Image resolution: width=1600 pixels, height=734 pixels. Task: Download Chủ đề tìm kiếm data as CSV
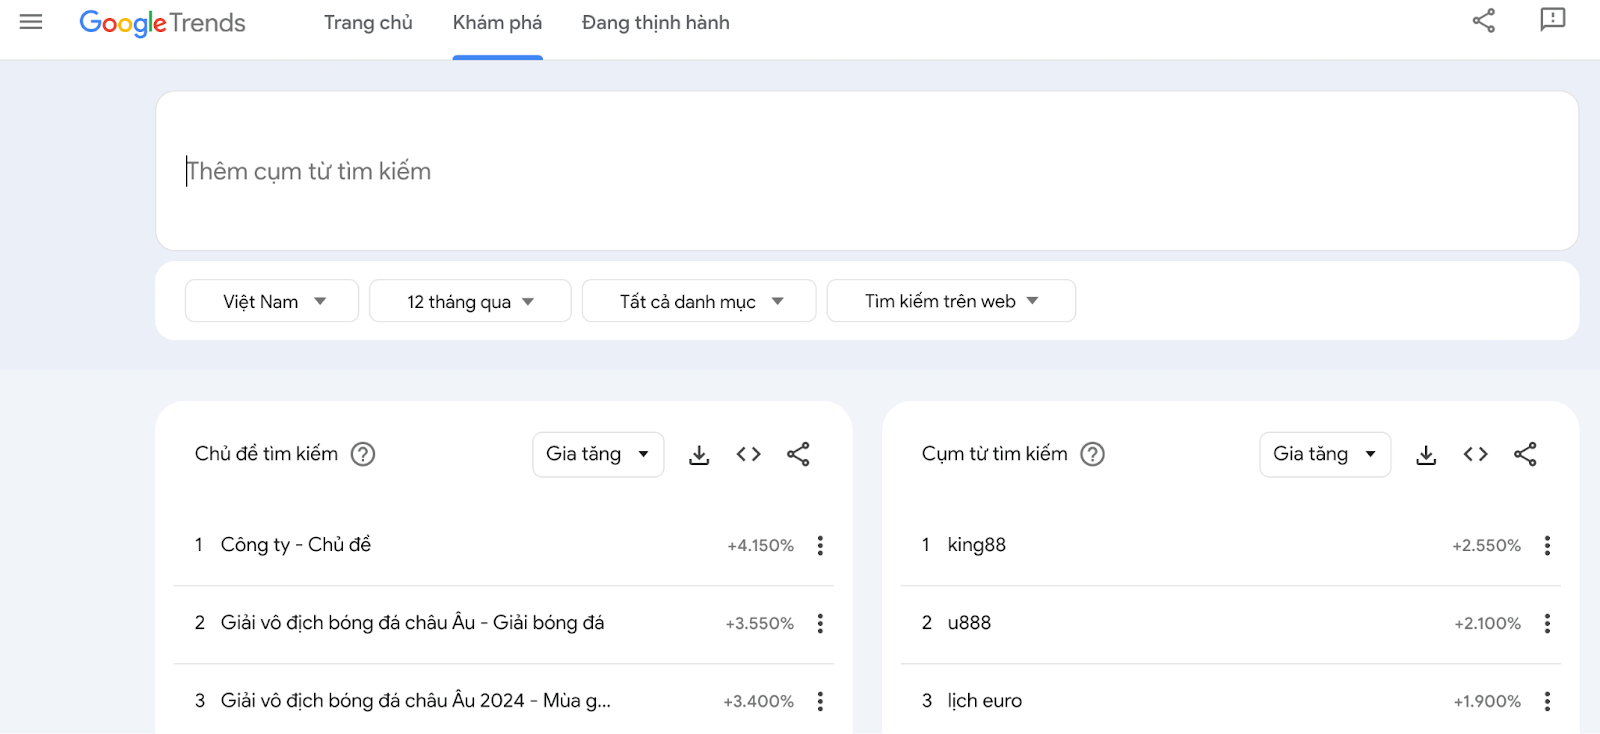tap(699, 455)
